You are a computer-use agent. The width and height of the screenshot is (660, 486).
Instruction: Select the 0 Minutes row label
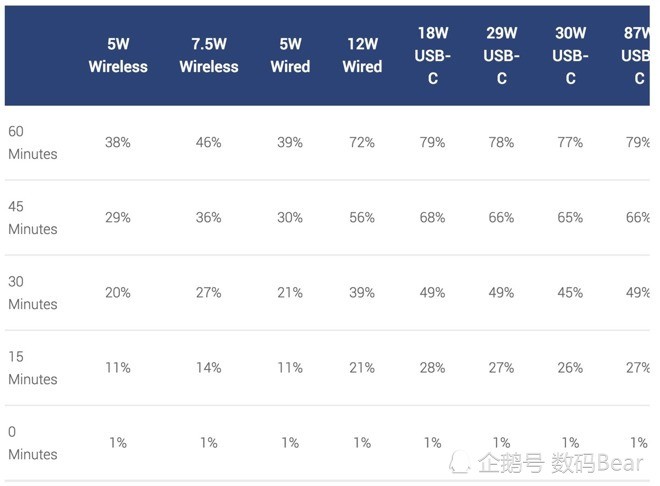(x=33, y=443)
